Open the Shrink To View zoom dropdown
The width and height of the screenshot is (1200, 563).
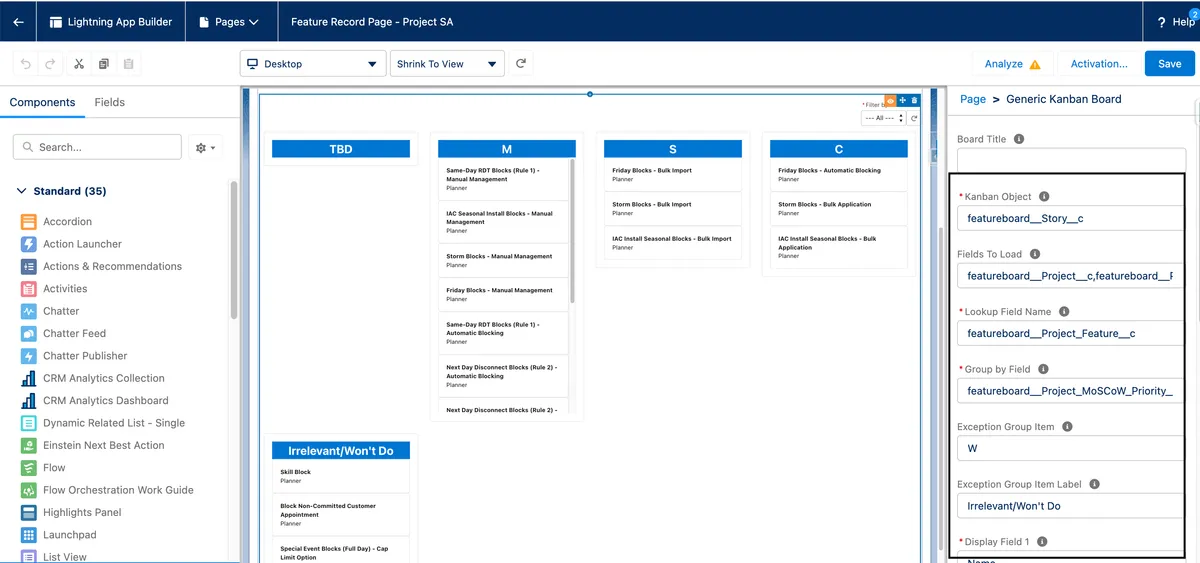pyautogui.click(x=447, y=63)
